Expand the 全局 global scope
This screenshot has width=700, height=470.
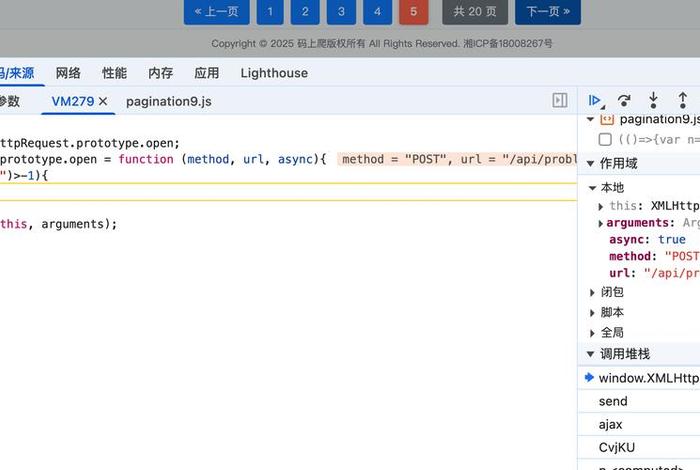click(x=592, y=332)
